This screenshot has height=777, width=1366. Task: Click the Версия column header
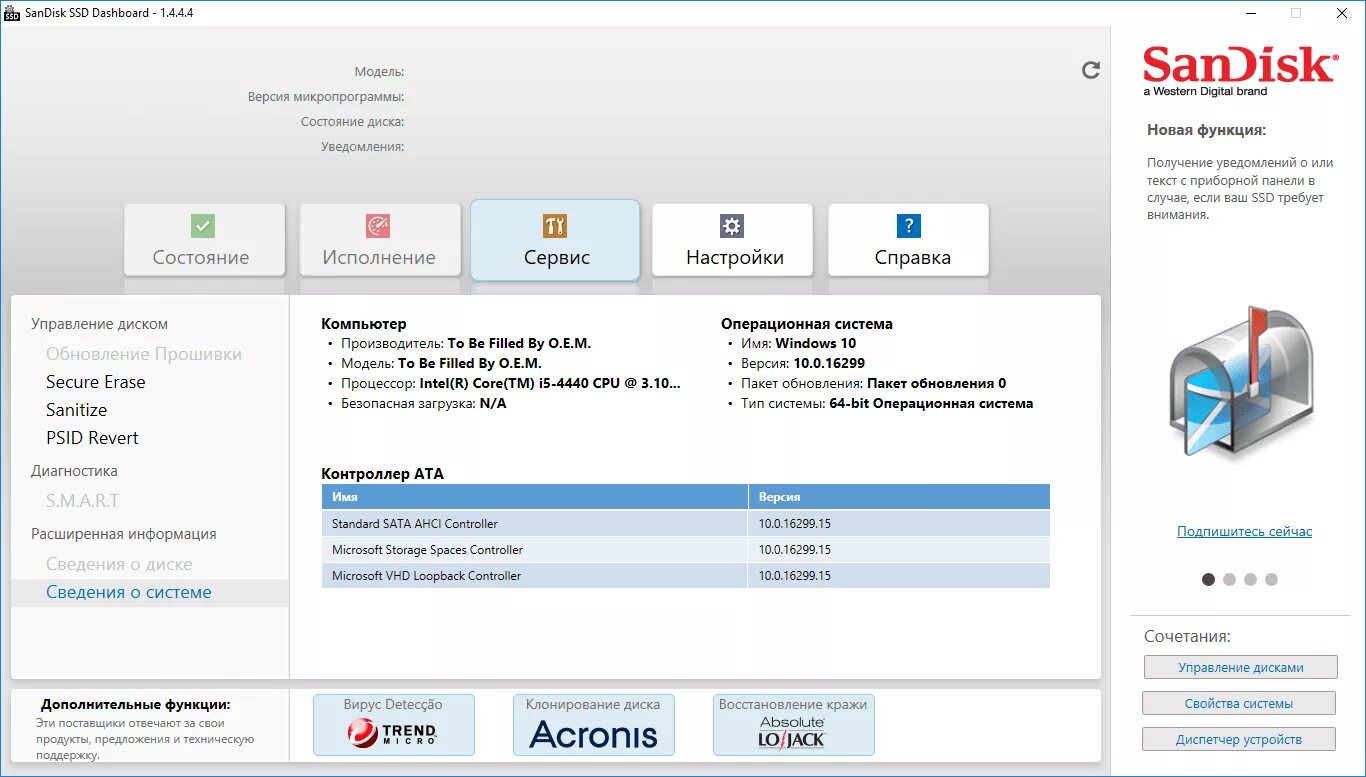[899, 497]
